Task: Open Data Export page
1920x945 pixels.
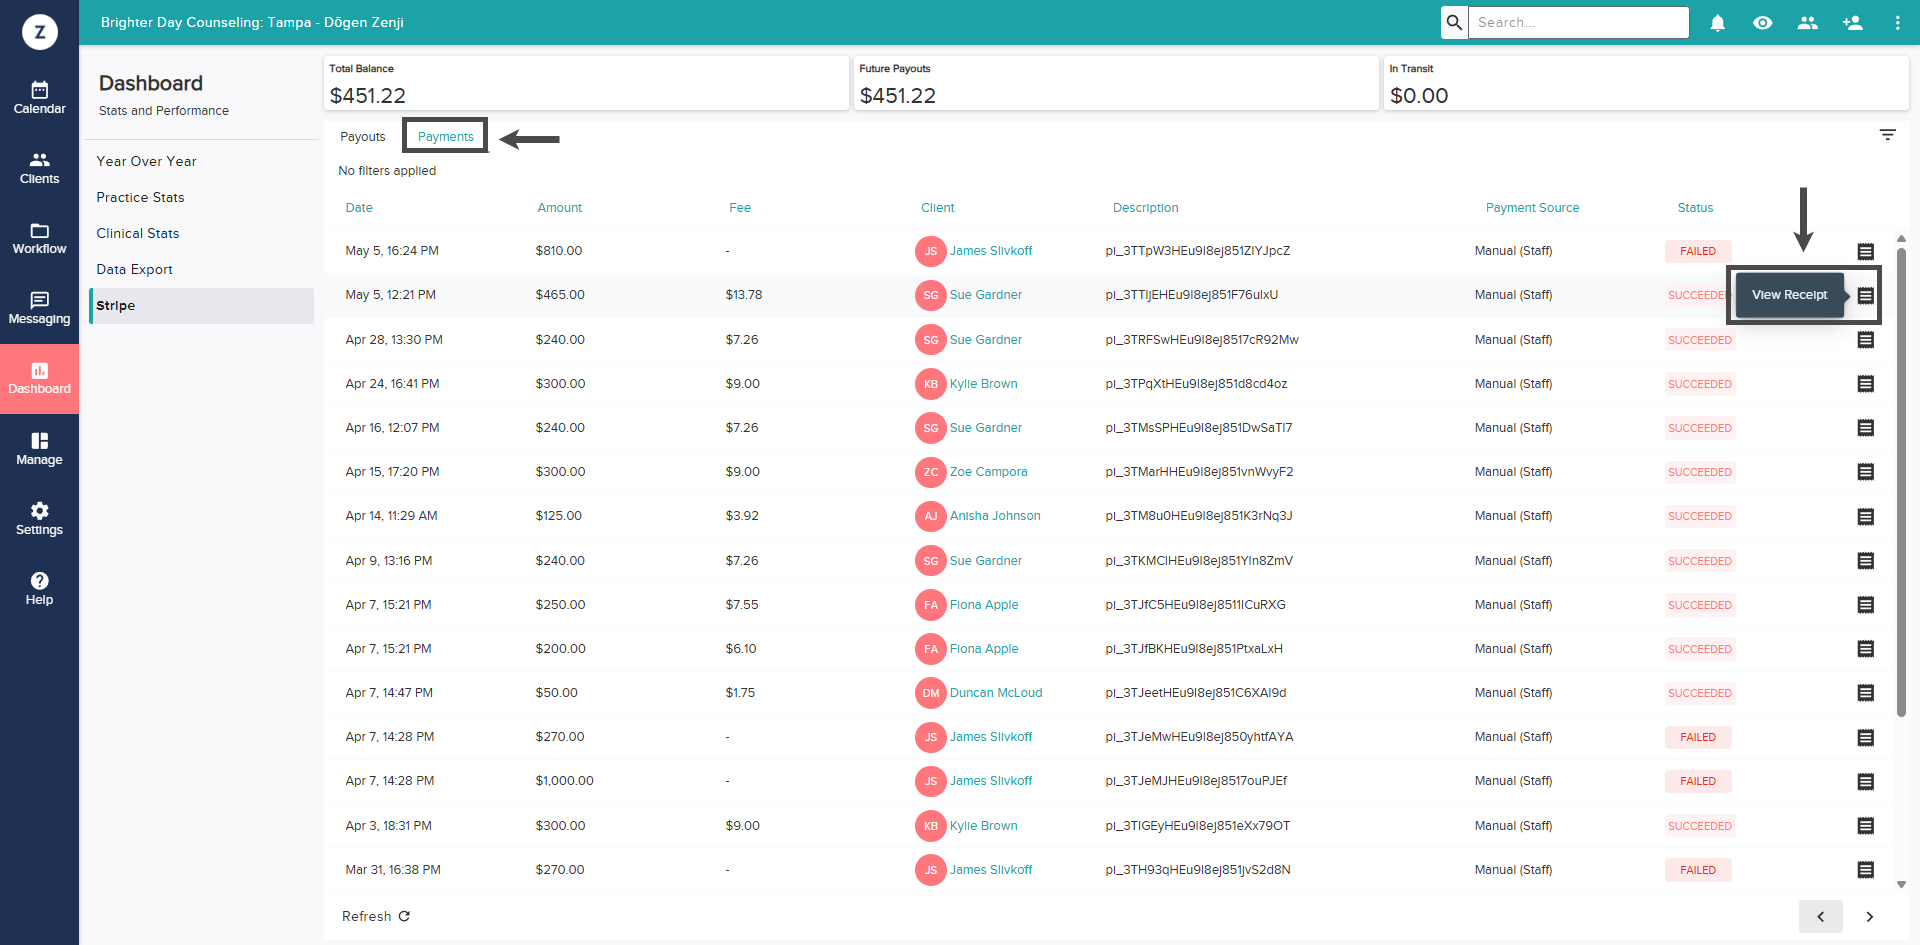Action: point(134,269)
